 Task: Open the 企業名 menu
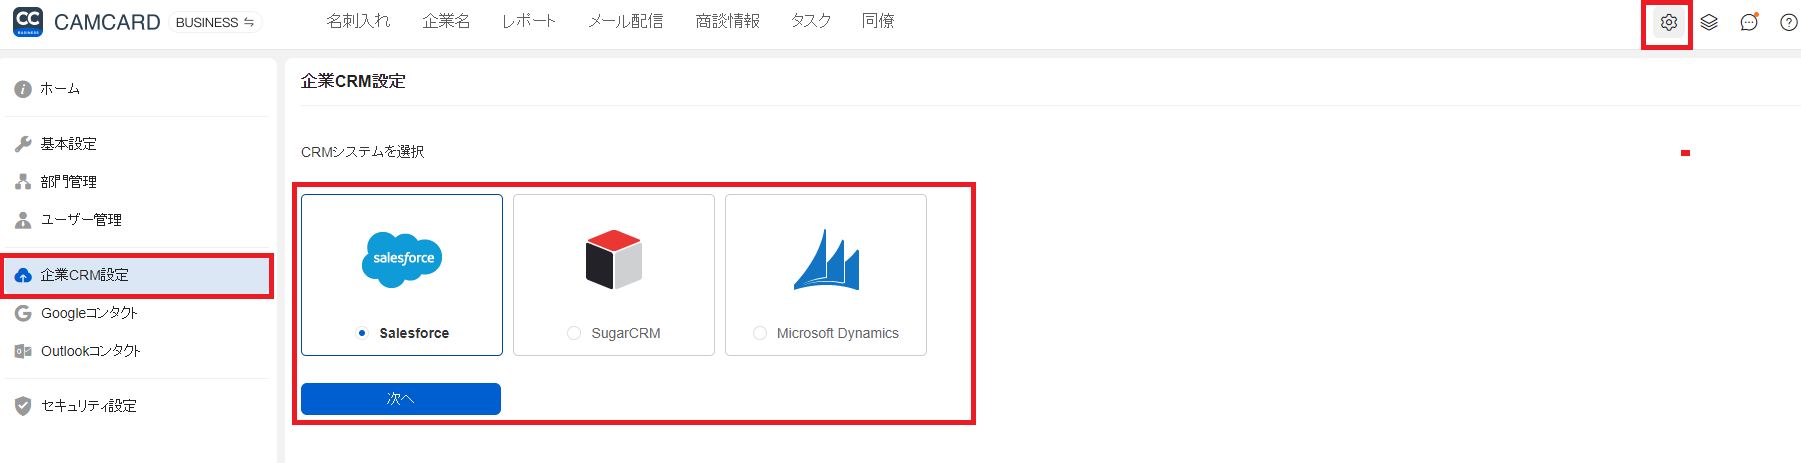tap(446, 21)
